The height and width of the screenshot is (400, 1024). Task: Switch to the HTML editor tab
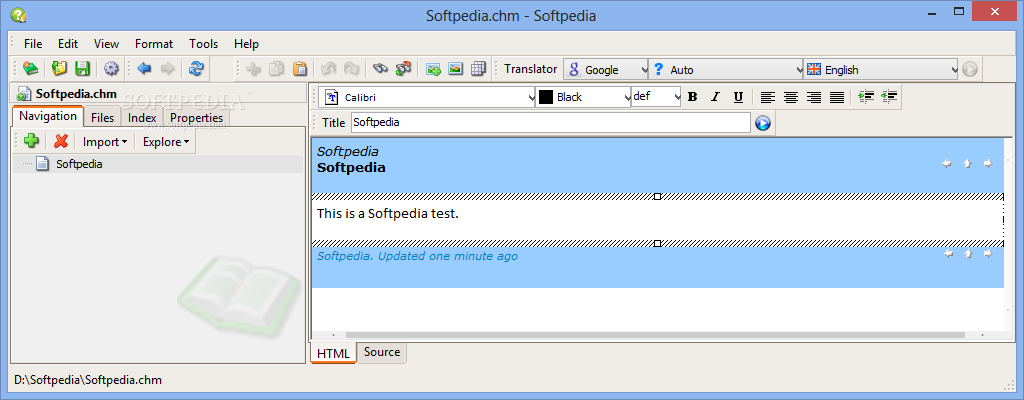click(333, 353)
